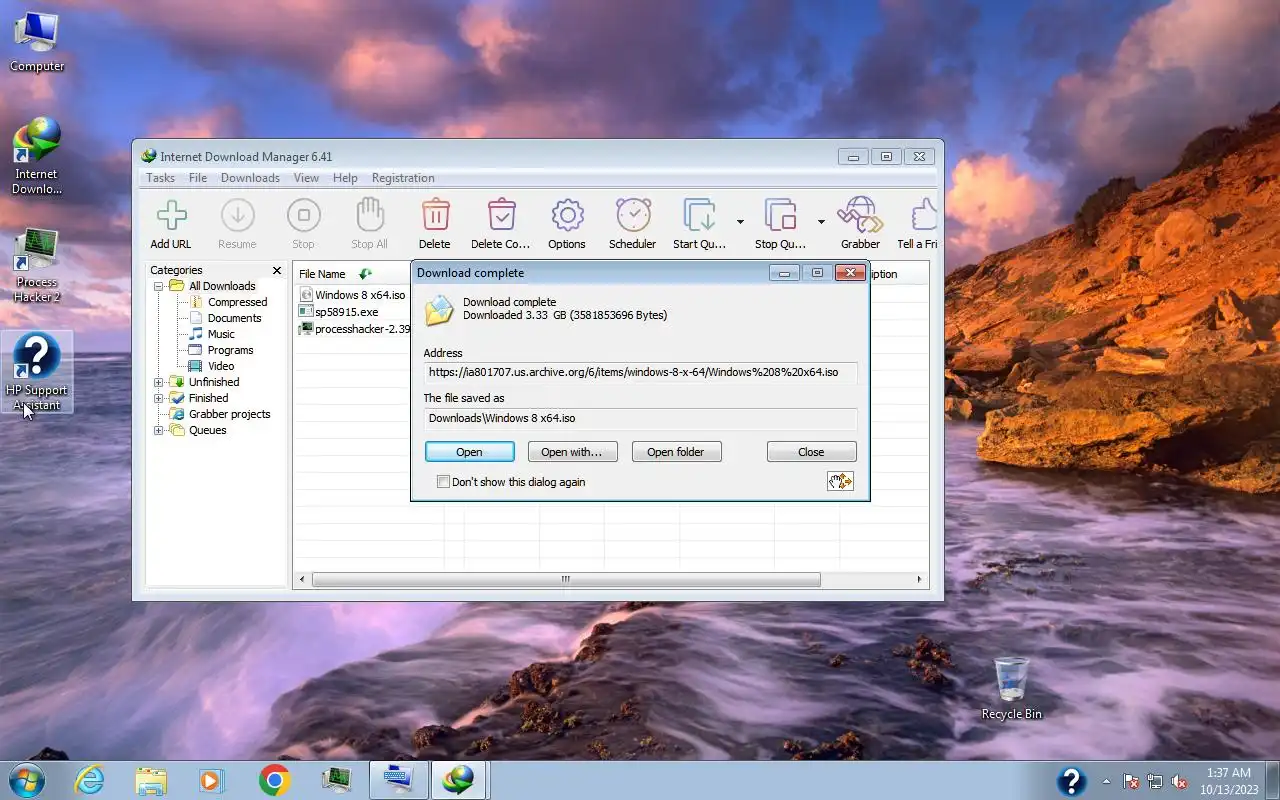Image resolution: width=1280 pixels, height=800 pixels.
Task: Expand the Unfinished category node
Action: (158, 382)
